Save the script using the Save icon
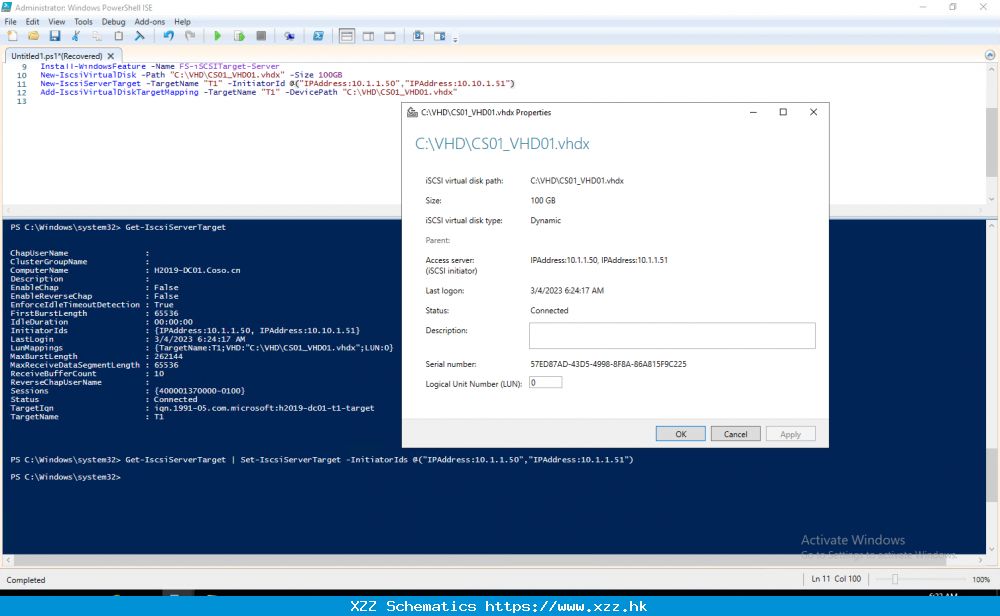 (55, 35)
